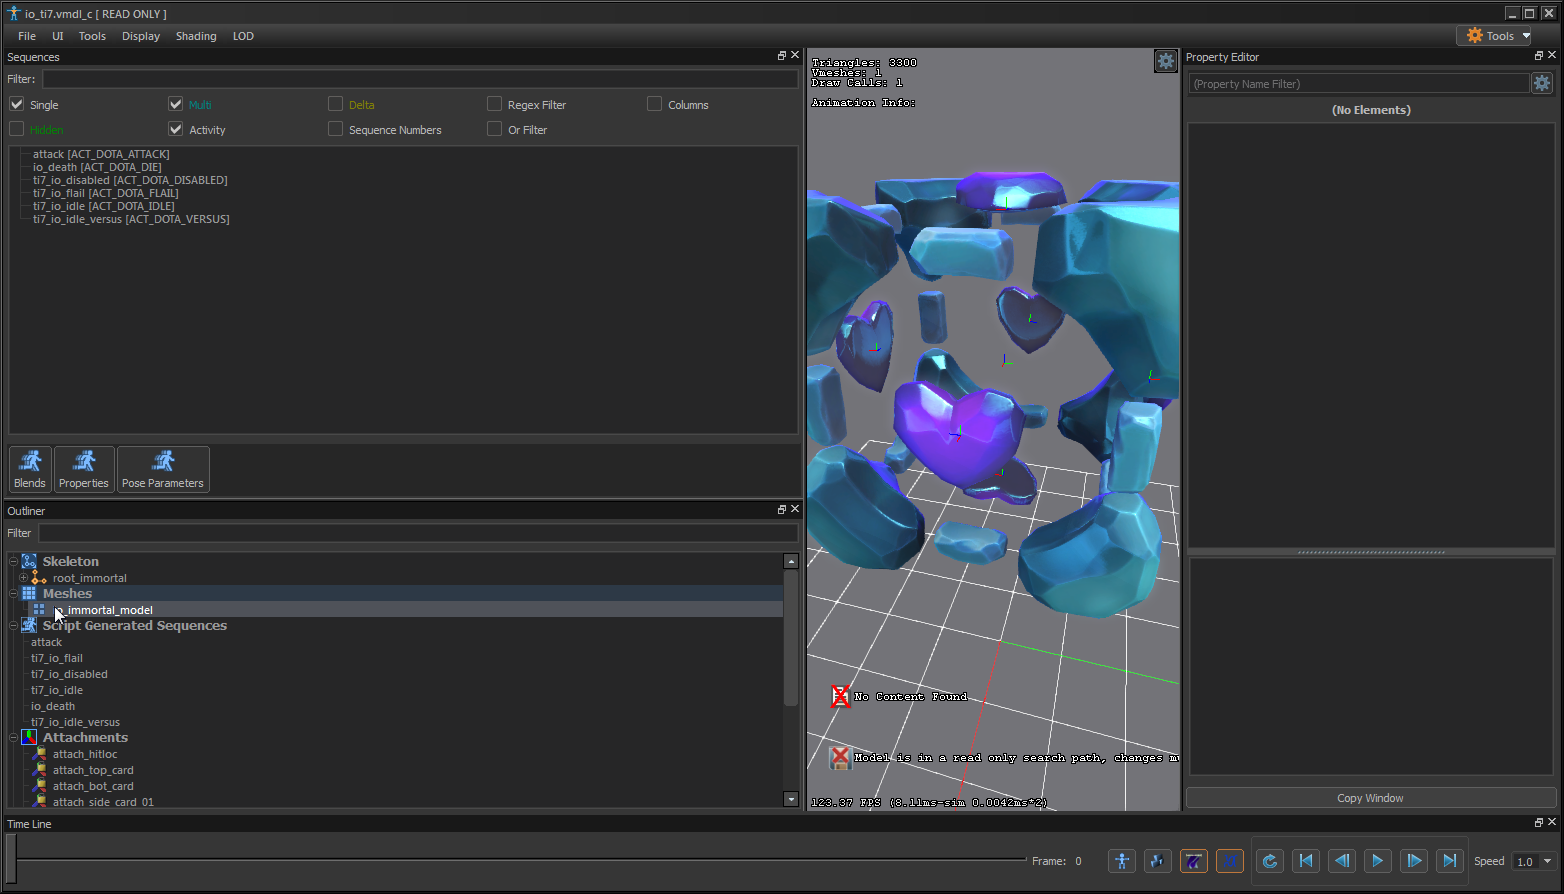This screenshot has width=1564, height=894.
Task: Enable the Delta checkbox
Action: point(336,104)
